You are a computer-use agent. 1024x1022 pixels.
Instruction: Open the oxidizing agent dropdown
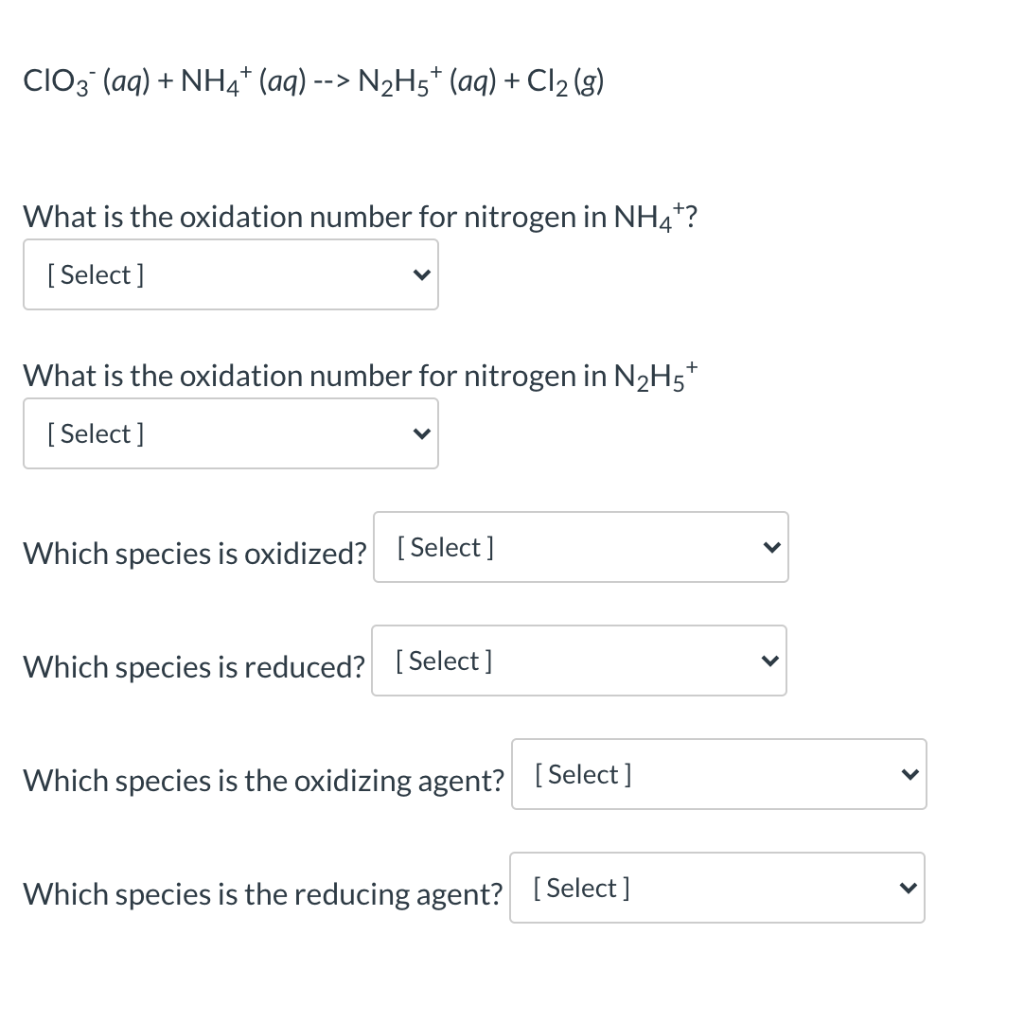[x=718, y=774]
